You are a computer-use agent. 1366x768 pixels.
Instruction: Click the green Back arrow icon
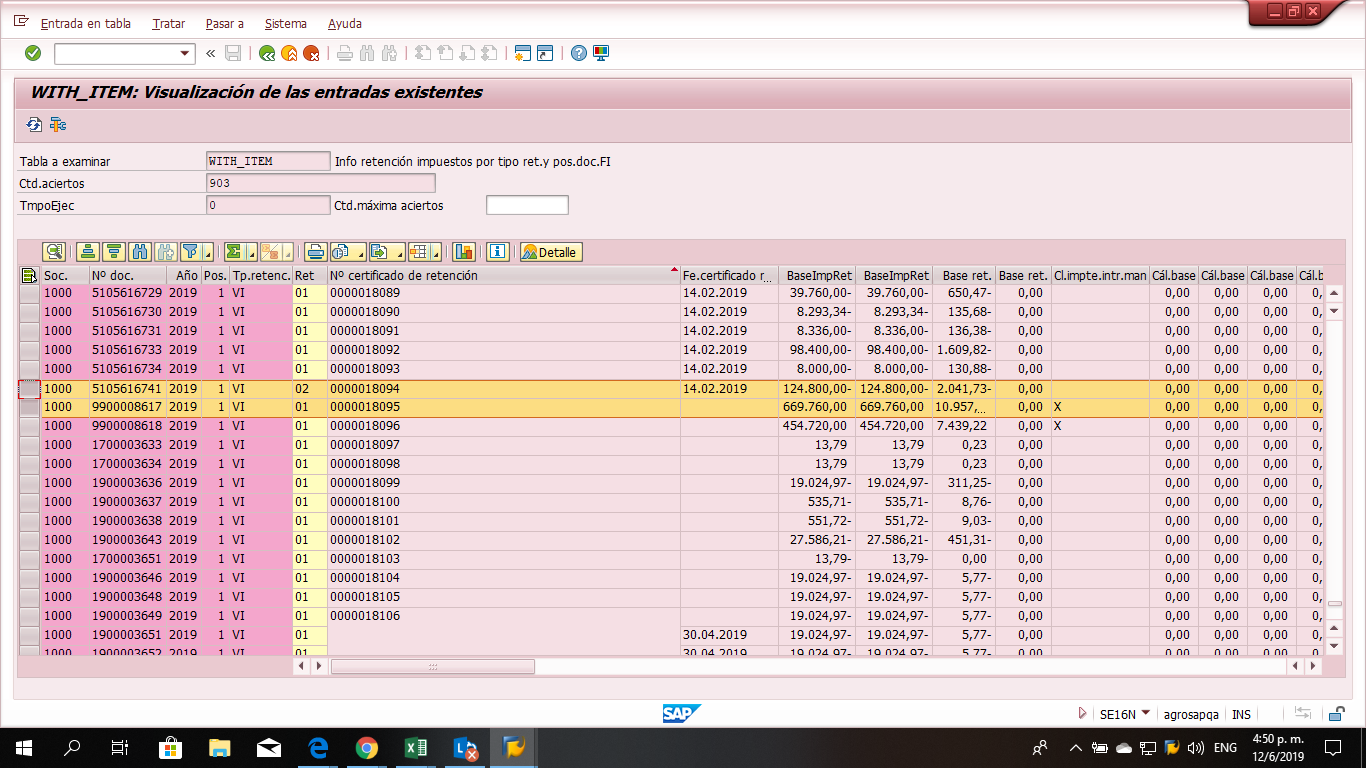pos(267,53)
